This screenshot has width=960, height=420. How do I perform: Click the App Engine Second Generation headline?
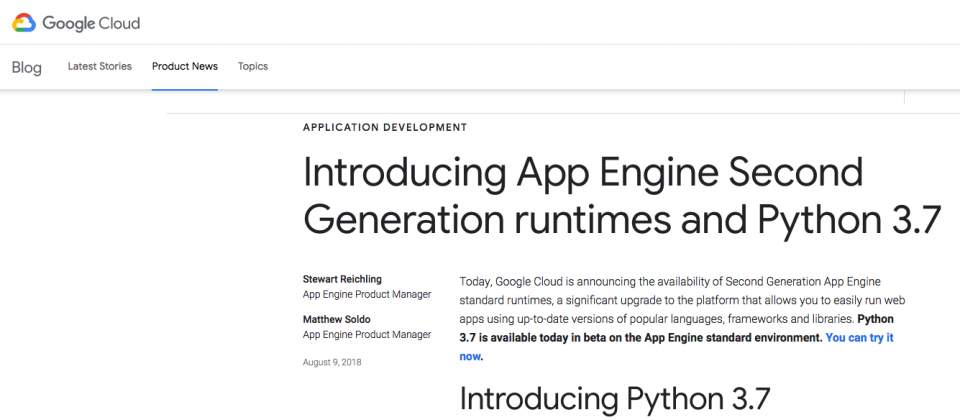(582, 173)
